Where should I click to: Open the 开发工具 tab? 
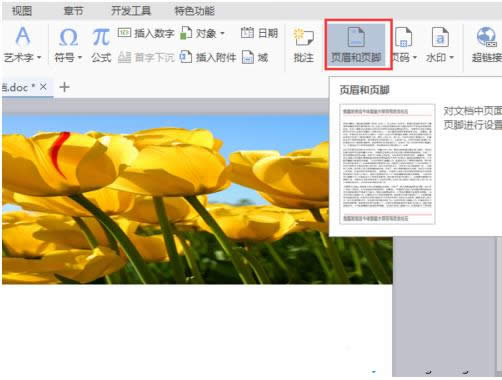point(131,11)
